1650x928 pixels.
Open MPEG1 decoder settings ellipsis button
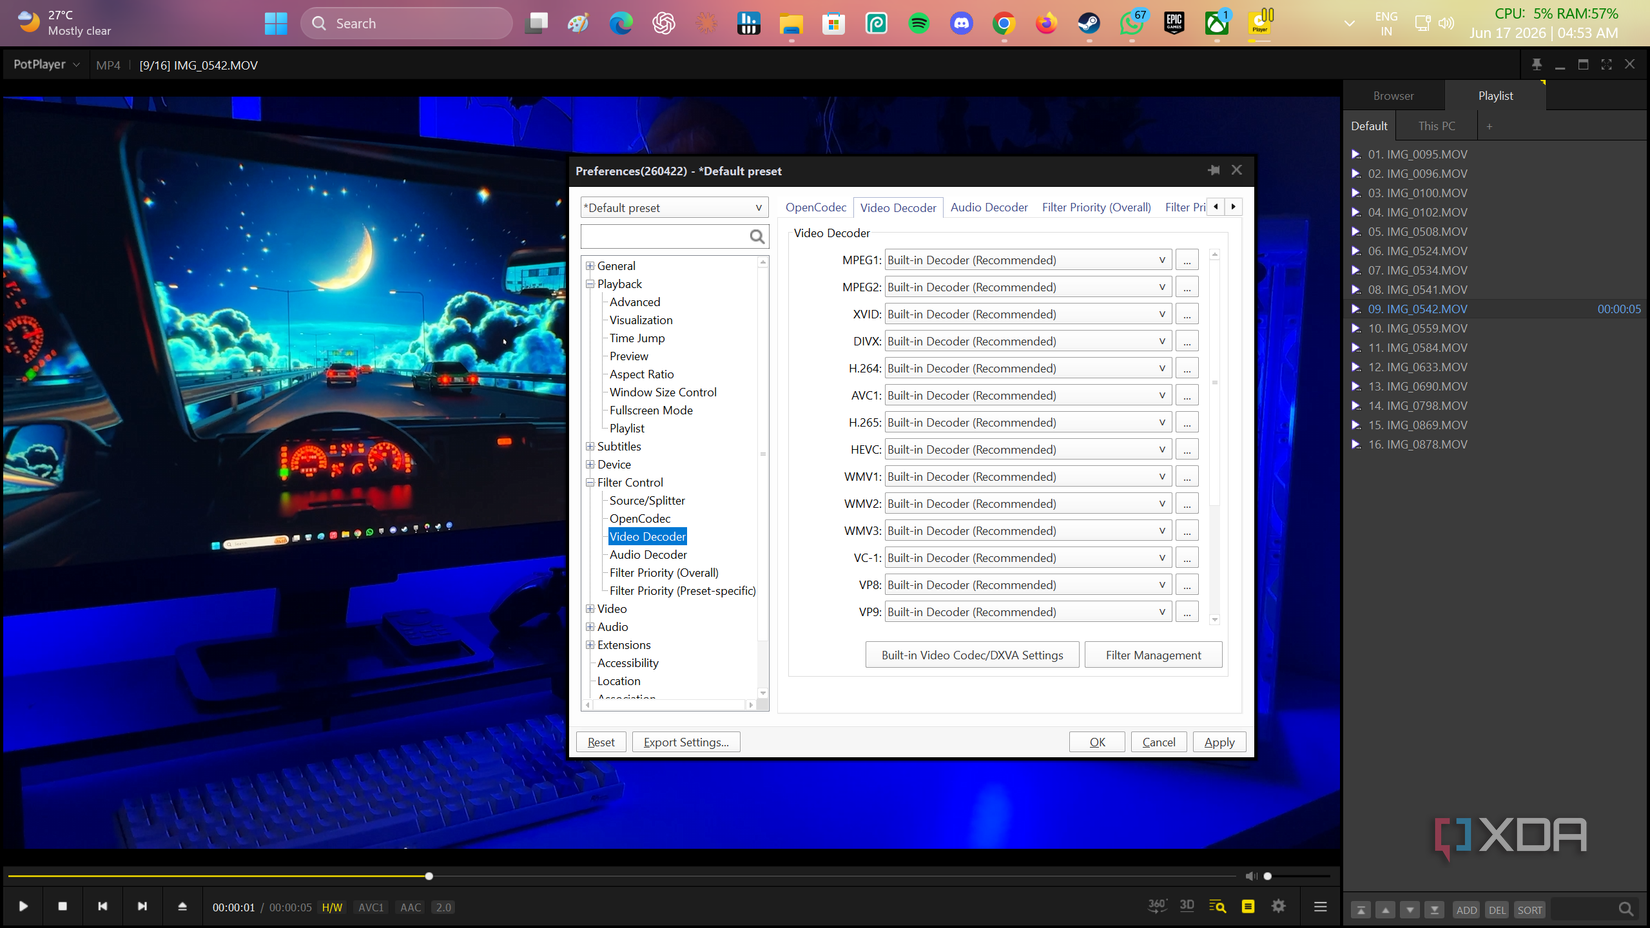click(x=1187, y=260)
